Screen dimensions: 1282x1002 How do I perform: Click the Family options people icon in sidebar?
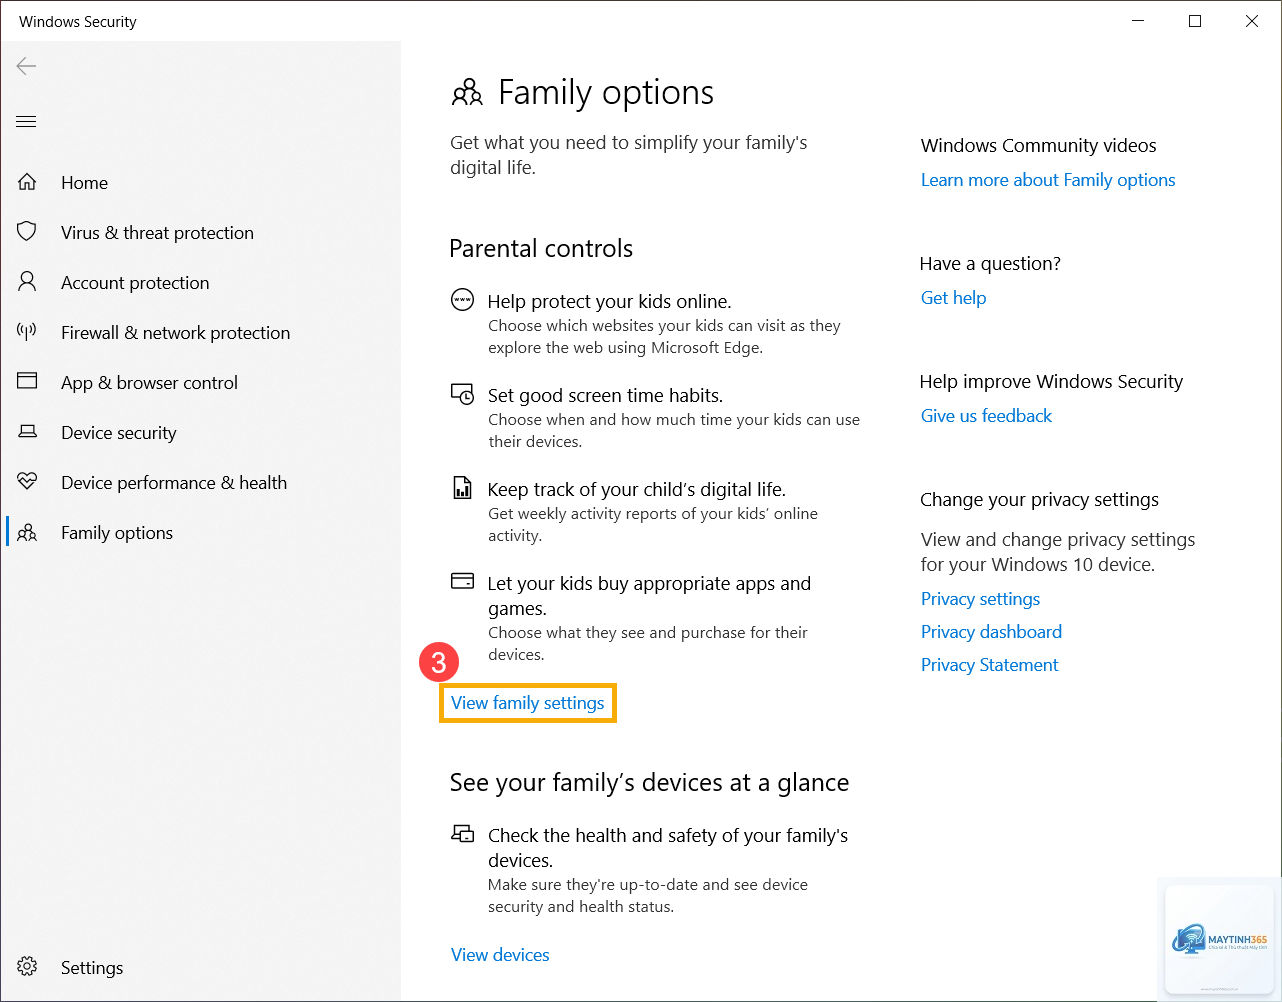(x=27, y=532)
